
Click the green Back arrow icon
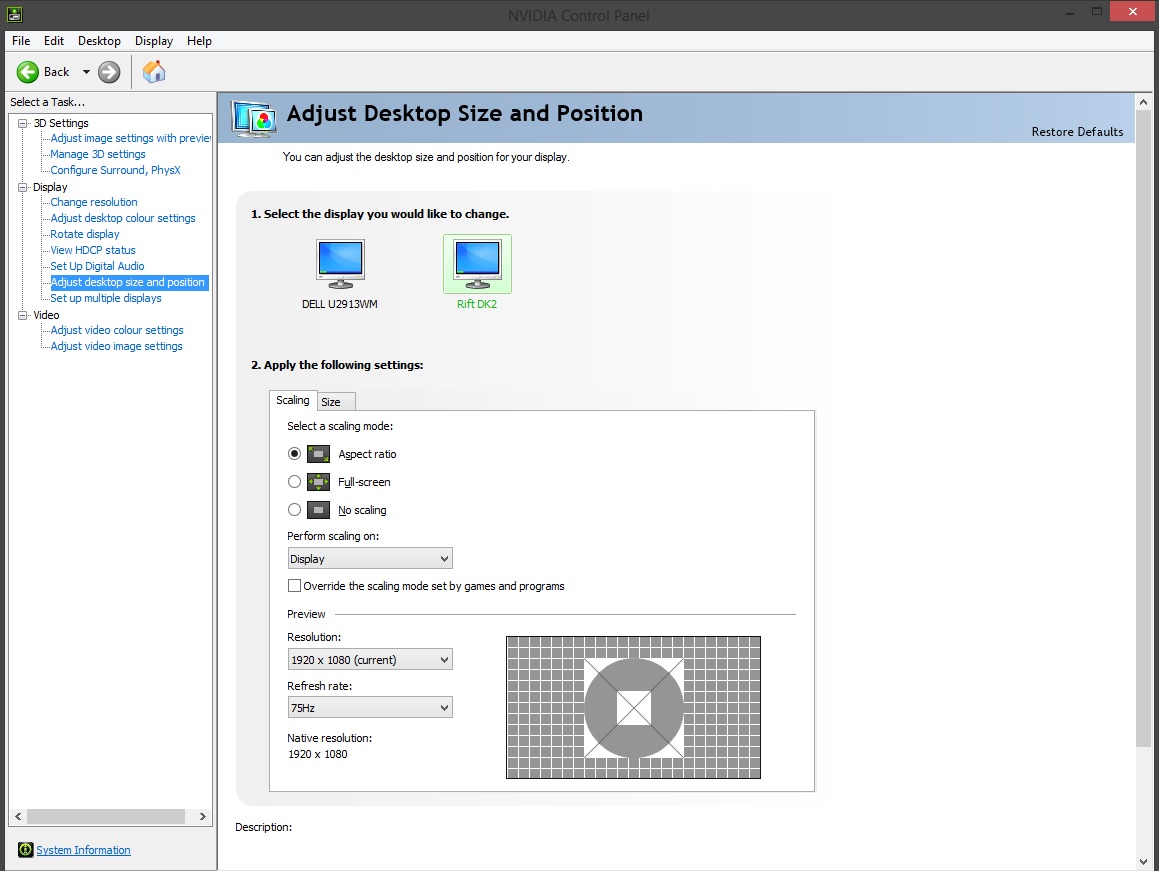click(x=28, y=72)
